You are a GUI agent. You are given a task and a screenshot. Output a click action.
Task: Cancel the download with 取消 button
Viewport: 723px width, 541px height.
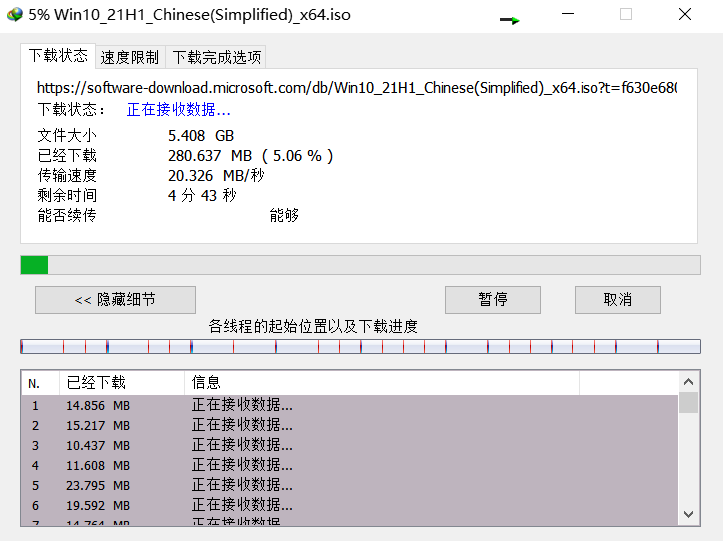[617, 300]
